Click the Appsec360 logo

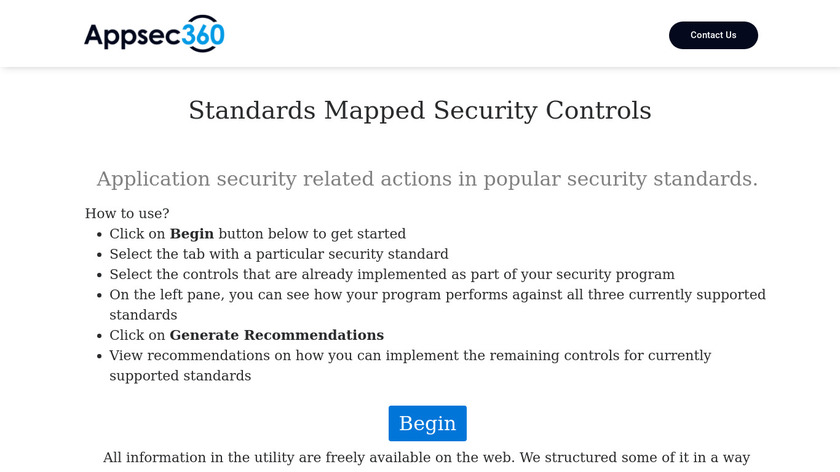pos(154,35)
